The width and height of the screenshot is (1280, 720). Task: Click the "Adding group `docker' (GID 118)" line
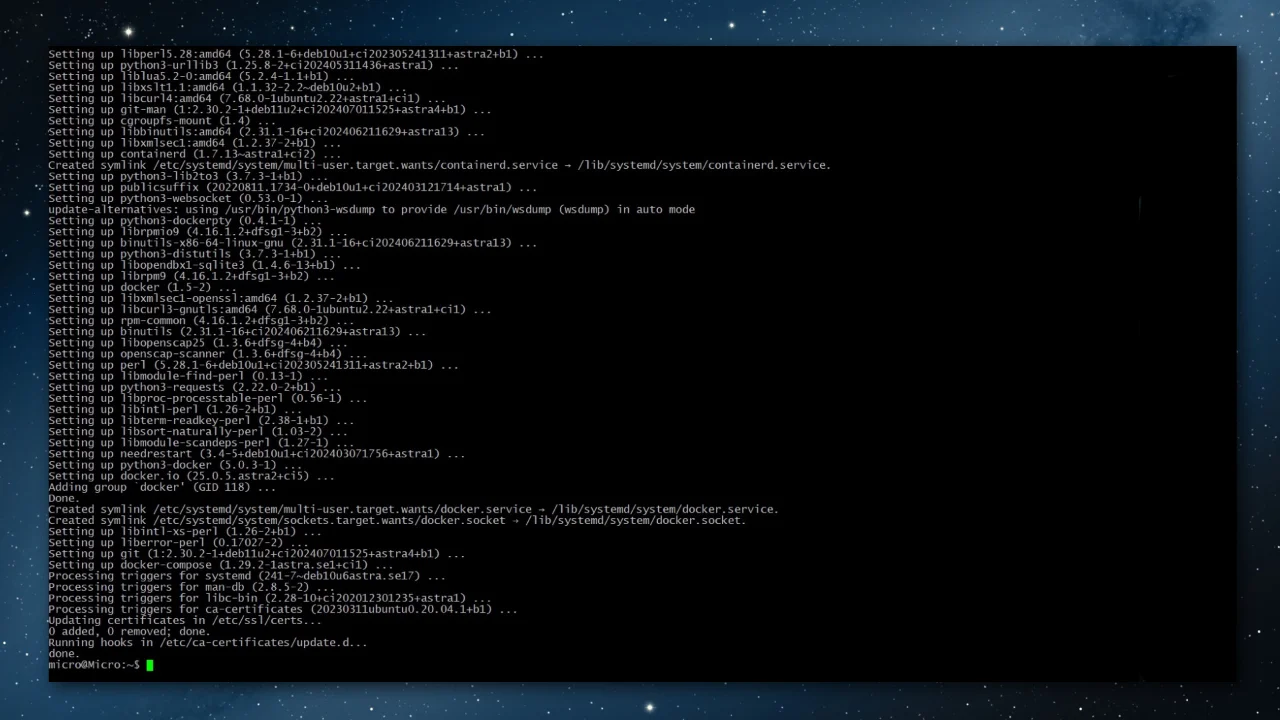point(162,487)
